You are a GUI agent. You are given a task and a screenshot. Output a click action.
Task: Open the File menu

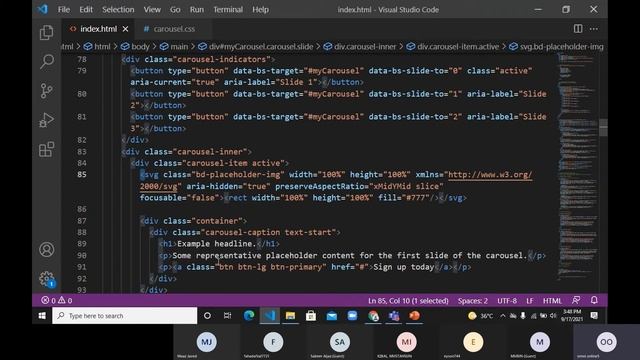click(64, 9)
